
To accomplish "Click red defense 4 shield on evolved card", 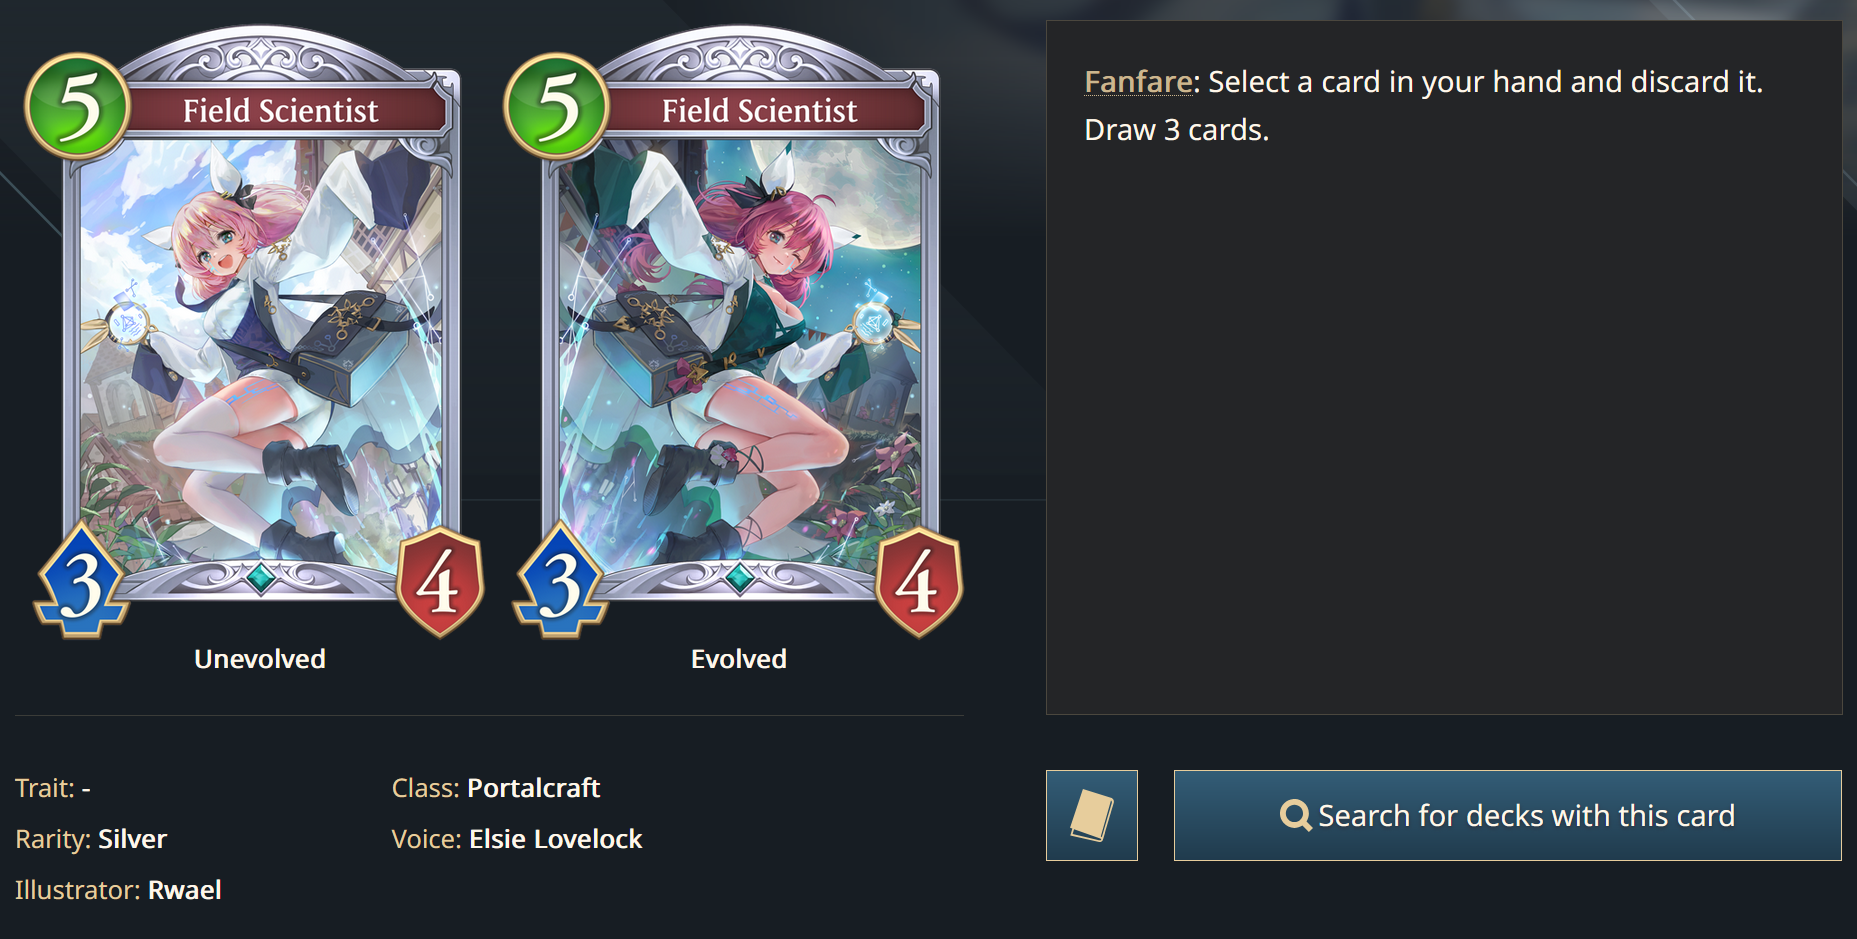I will pyautogui.click(x=919, y=582).
